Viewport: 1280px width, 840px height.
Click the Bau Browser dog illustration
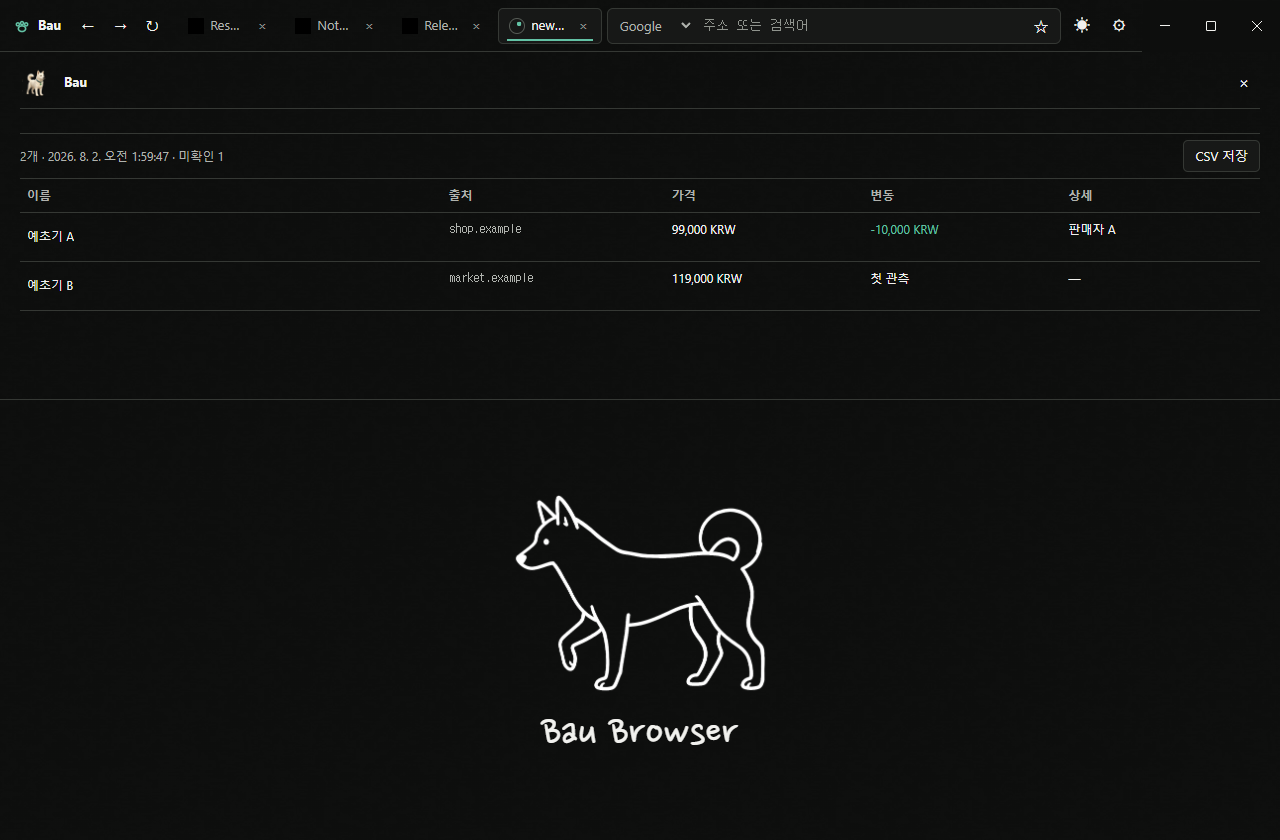coord(640,594)
